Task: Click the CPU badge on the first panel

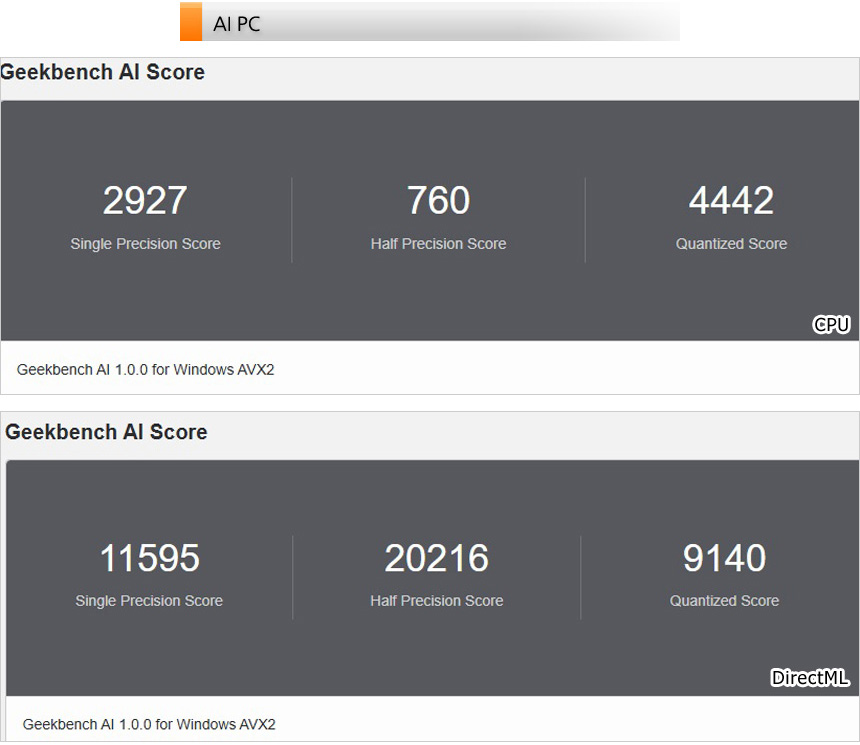Action: (x=831, y=324)
